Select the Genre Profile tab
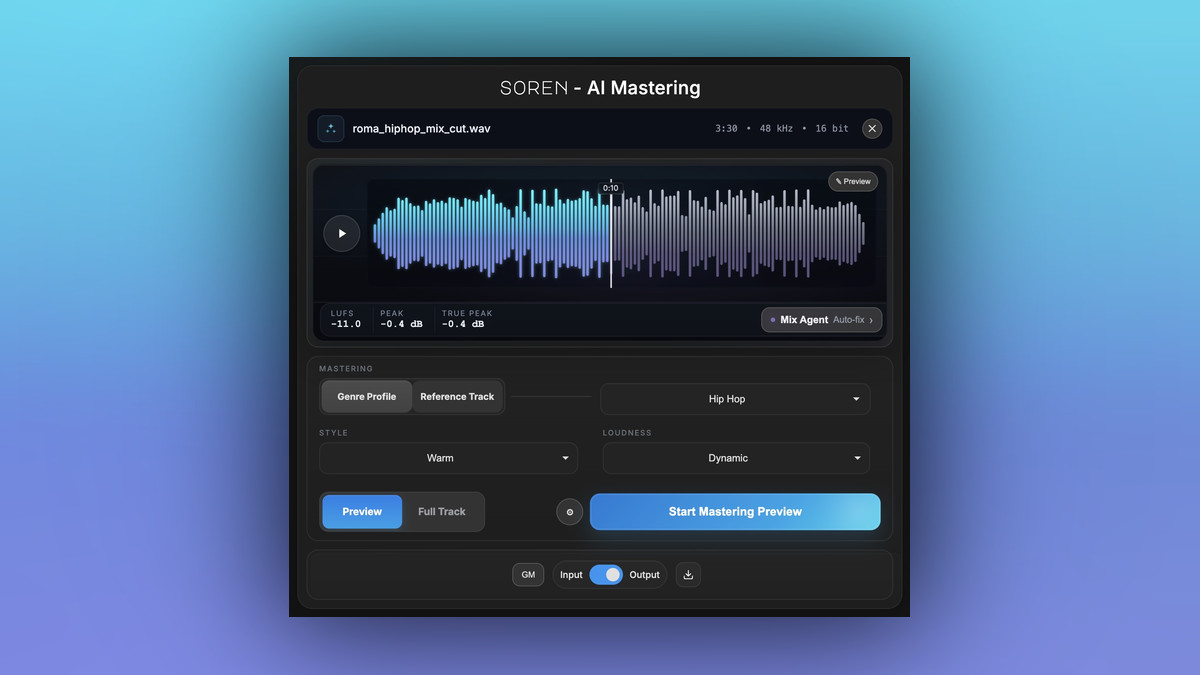1200x675 pixels. point(366,397)
